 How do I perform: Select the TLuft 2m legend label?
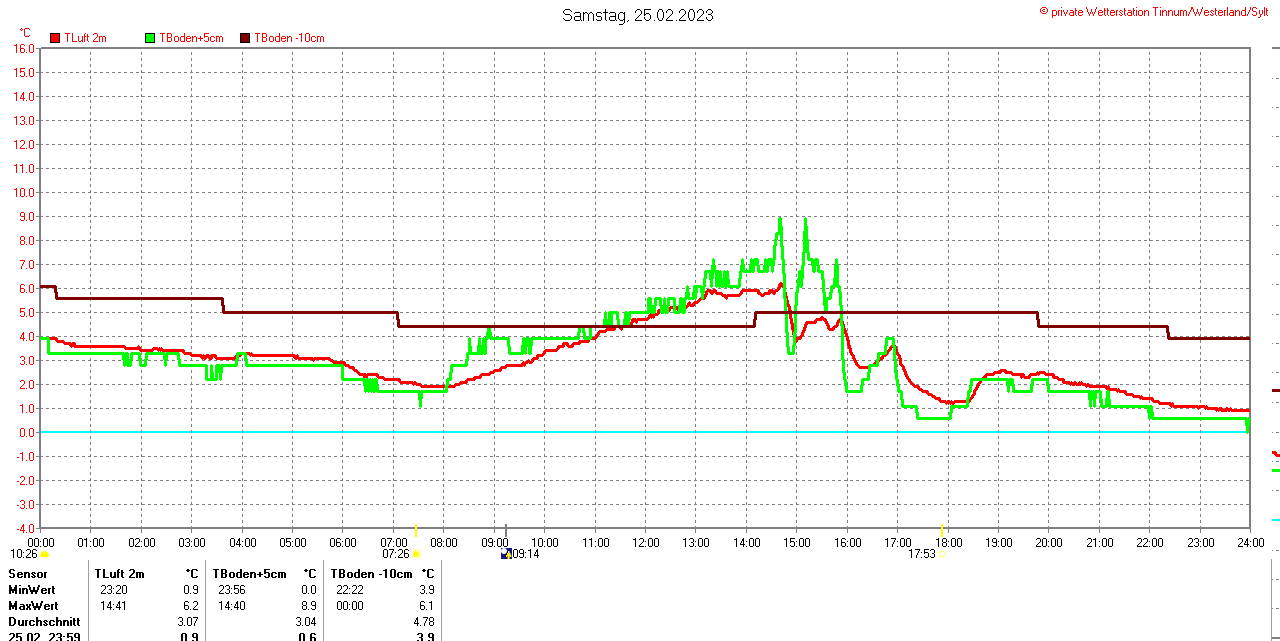[x=85, y=38]
